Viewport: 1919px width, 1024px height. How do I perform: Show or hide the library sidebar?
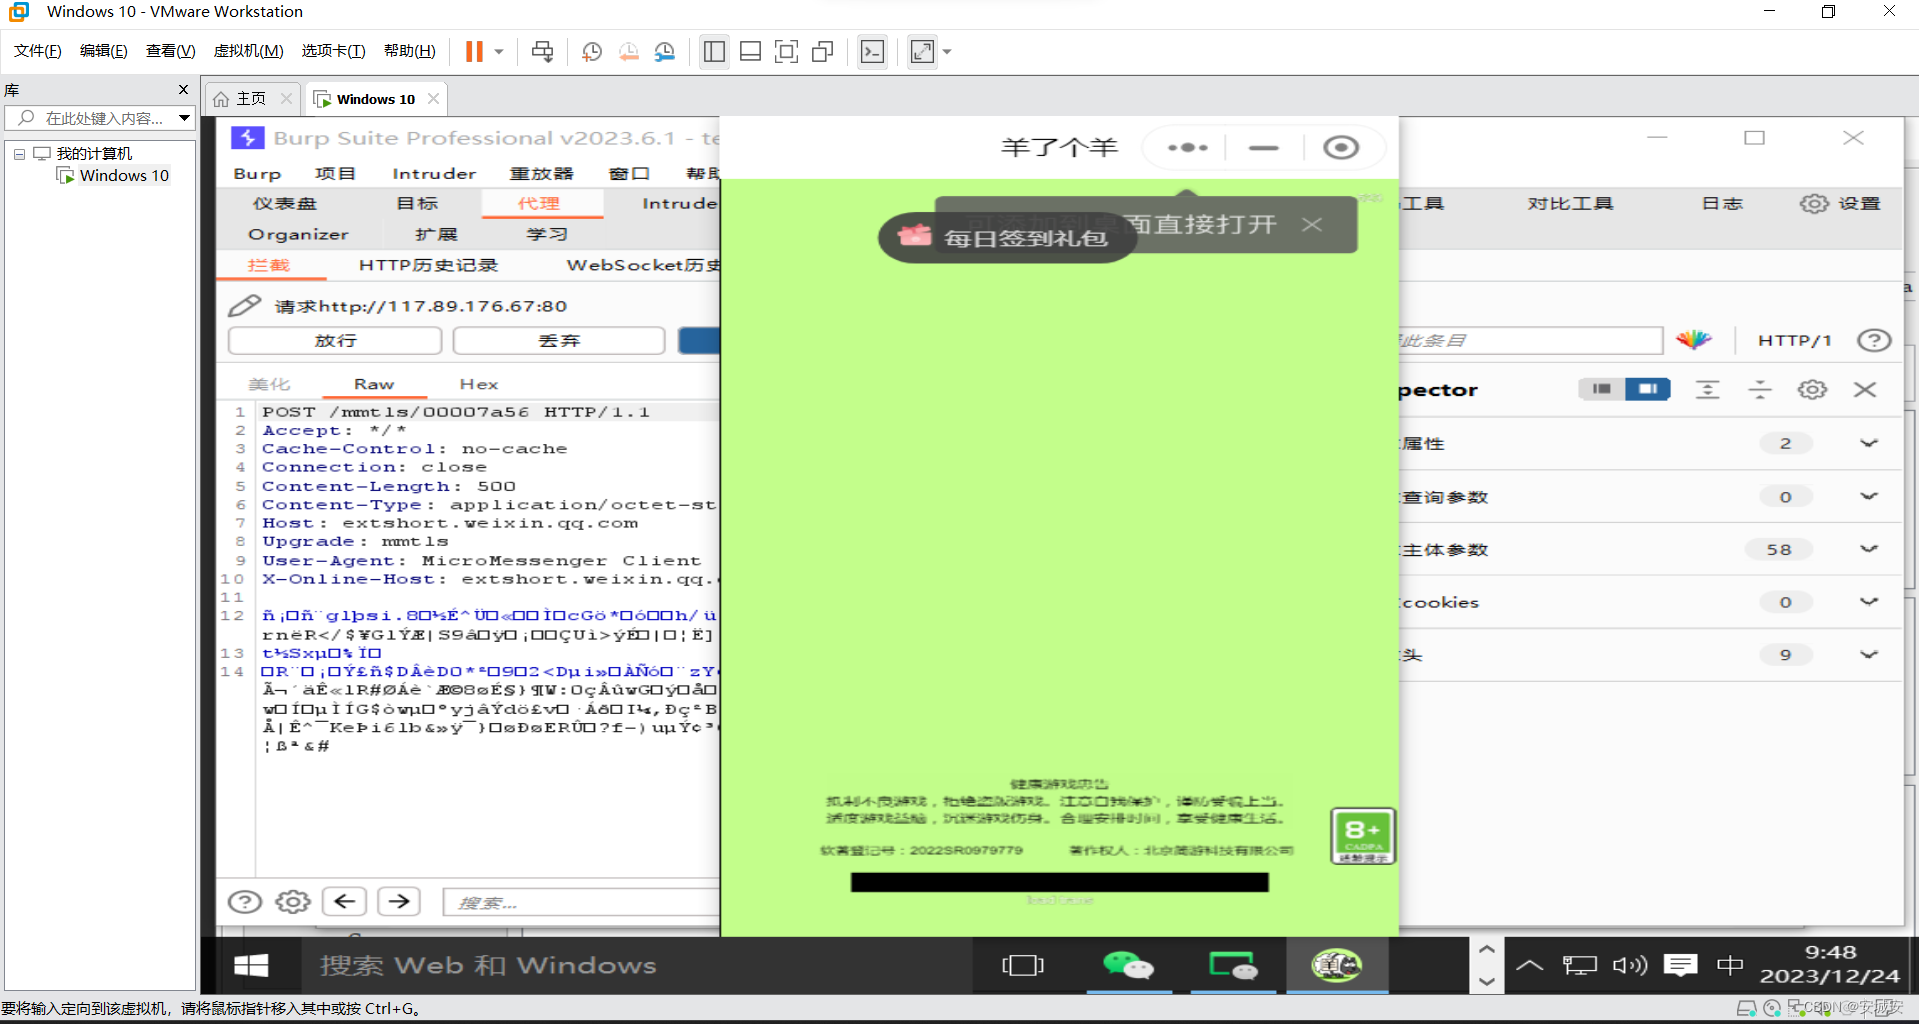point(714,52)
